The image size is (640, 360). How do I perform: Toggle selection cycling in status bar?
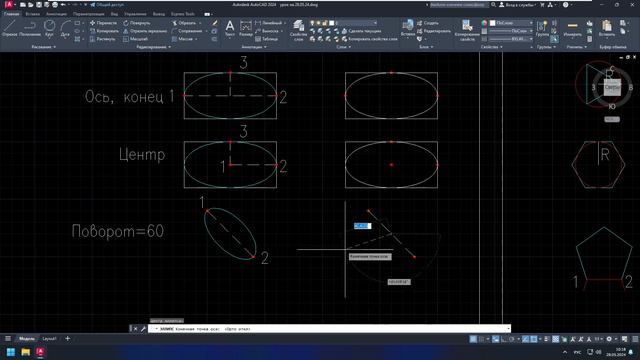click(564, 339)
